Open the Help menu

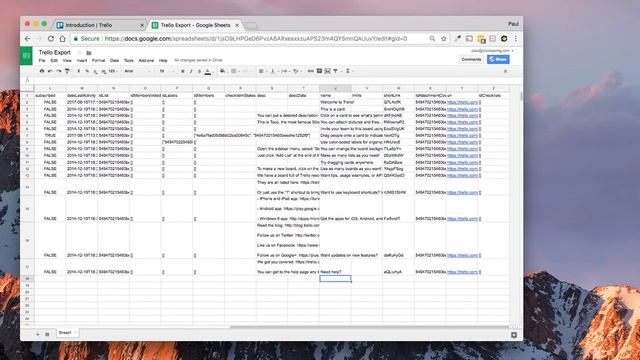point(163,60)
